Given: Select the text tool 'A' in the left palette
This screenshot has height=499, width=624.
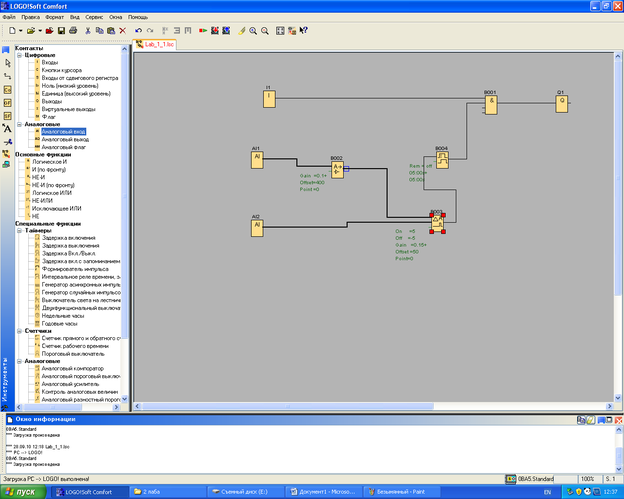Looking at the screenshot, I should tap(7, 128).
